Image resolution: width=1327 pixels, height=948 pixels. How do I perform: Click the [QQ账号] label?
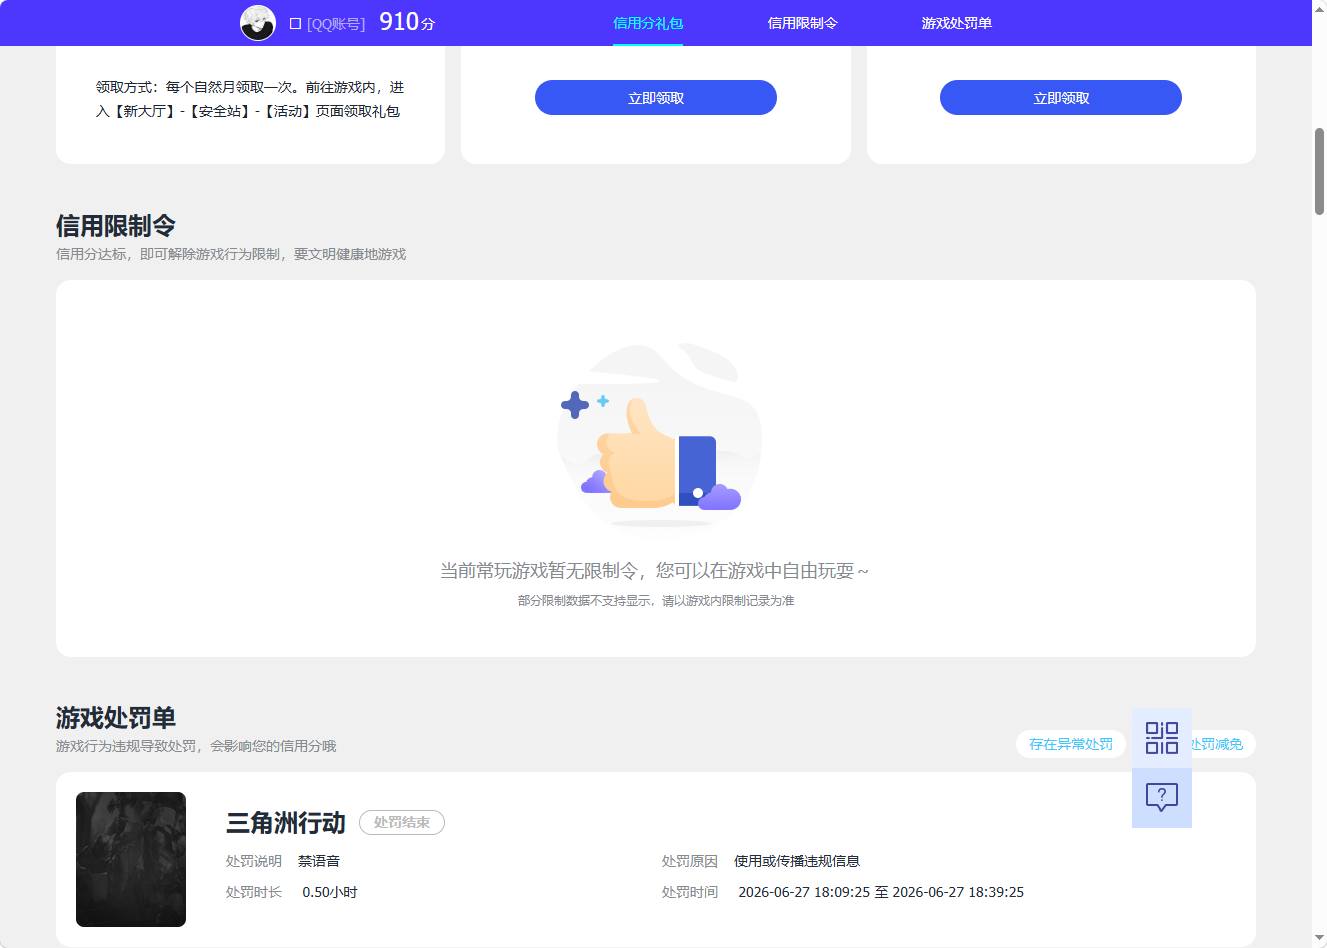coord(336,23)
